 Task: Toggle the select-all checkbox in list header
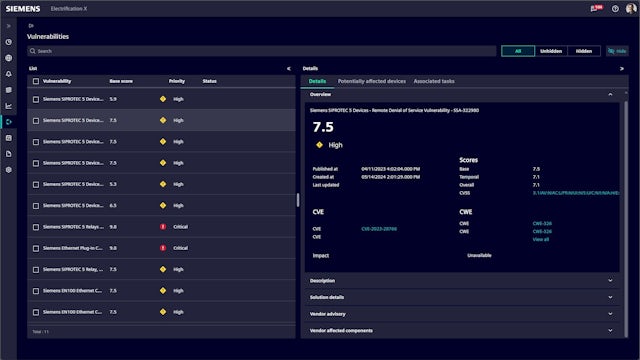click(x=36, y=81)
